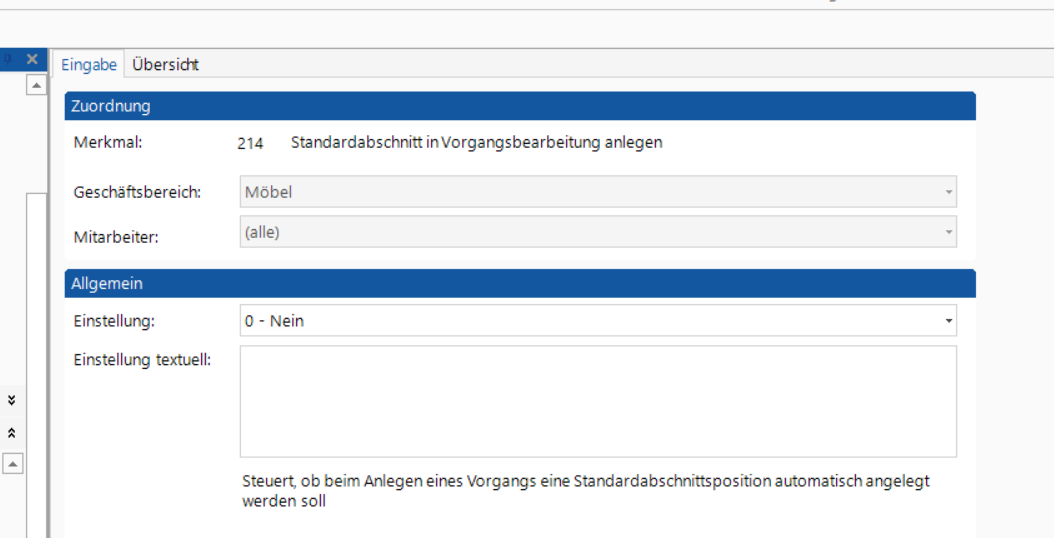The height and width of the screenshot is (538, 1054).
Task: Open the Übersicht tab
Action: pos(166,65)
